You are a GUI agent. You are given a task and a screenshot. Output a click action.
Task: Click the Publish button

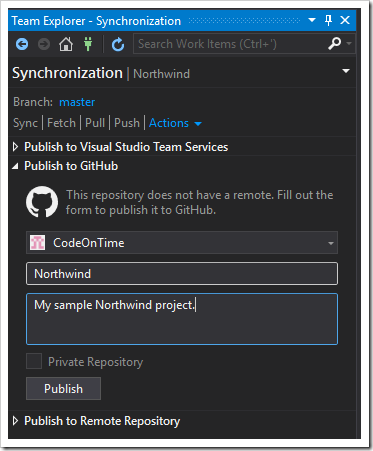pos(63,389)
